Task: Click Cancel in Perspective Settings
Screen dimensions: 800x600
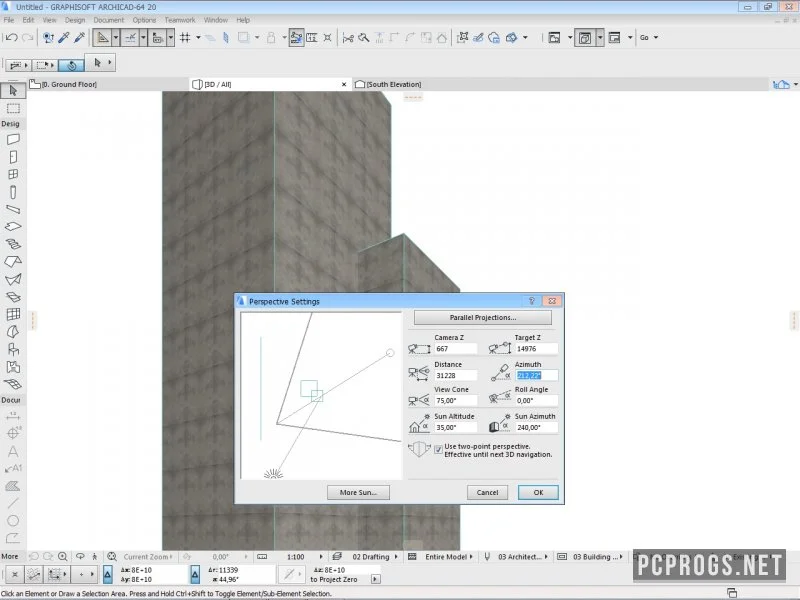Action: (487, 492)
